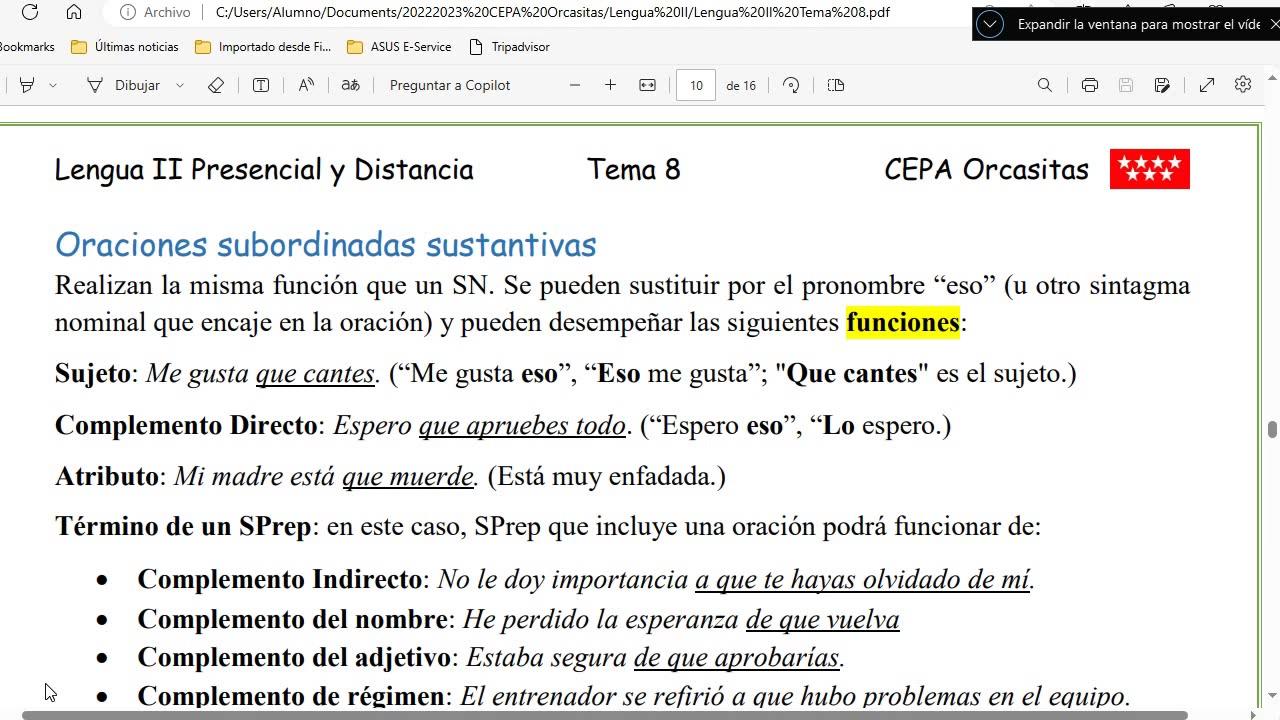Ask Copilot about this PDF
The image size is (1280, 720).
[x=450, y=85]
